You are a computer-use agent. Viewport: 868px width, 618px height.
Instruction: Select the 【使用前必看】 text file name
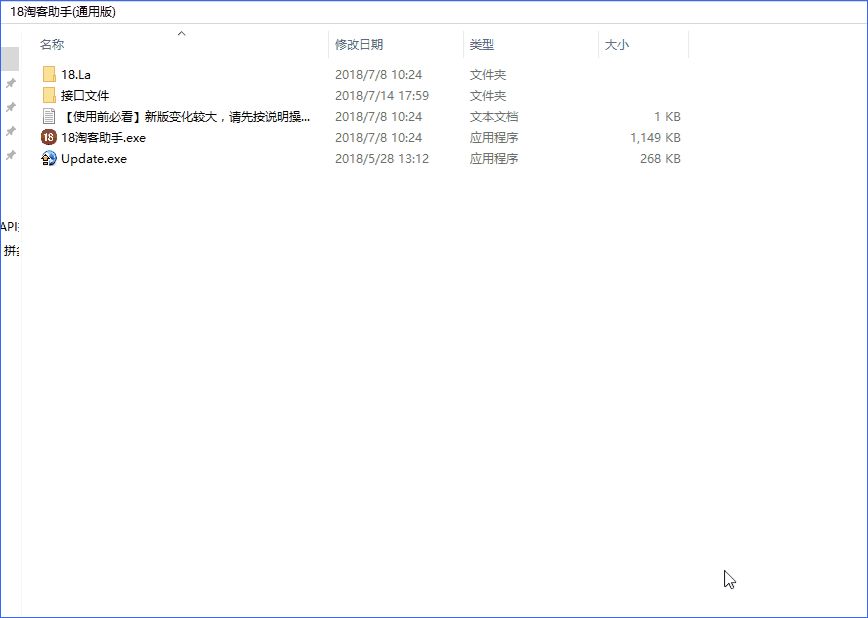coord(185,117)
